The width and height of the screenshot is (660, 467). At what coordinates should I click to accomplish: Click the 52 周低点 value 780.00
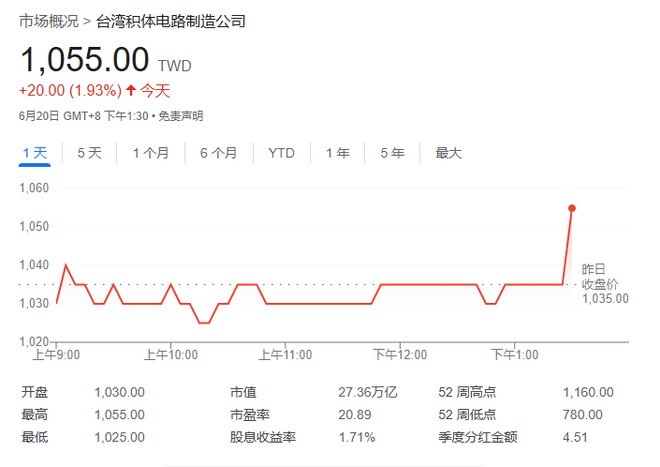tap(583, 415)
